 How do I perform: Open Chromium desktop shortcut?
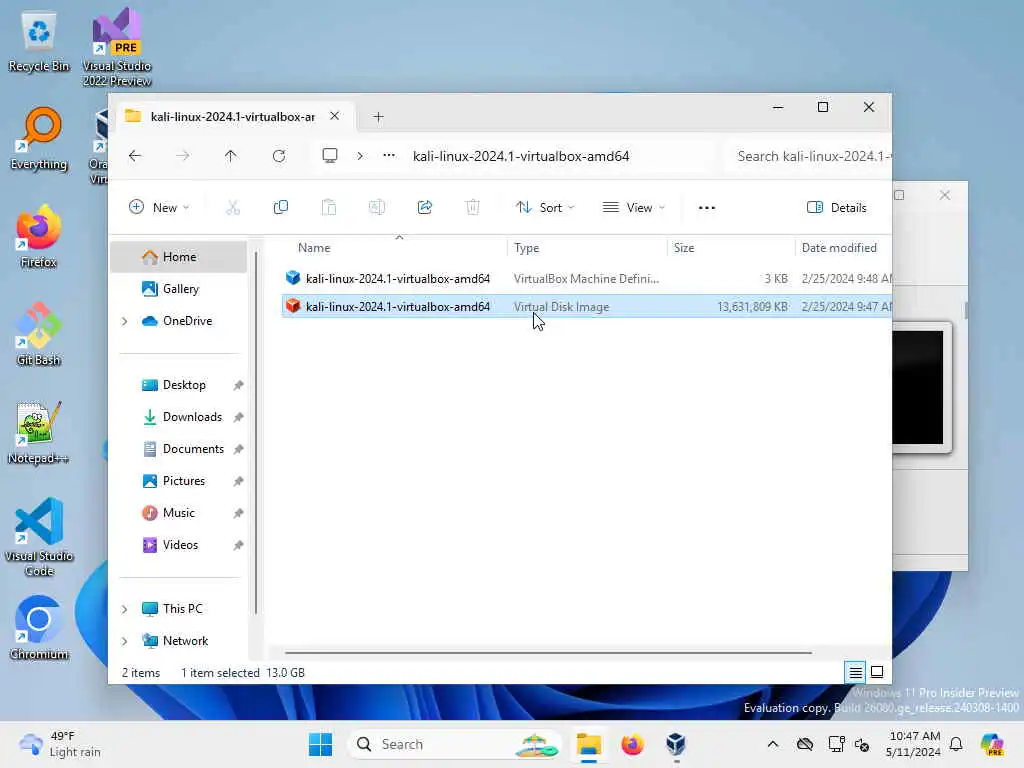pos(39,628)
